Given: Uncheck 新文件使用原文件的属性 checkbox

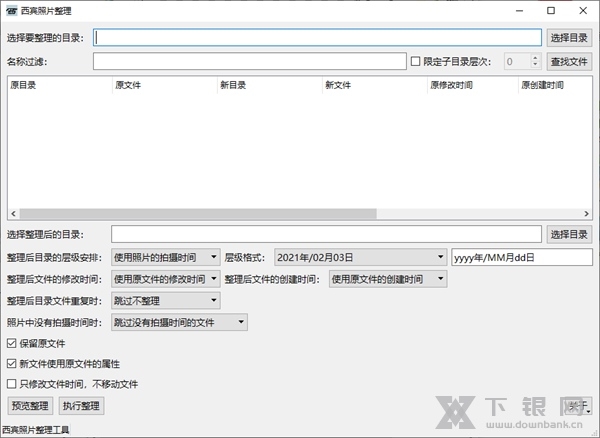Looking at the screenshot, I should [x=11, y=363].
